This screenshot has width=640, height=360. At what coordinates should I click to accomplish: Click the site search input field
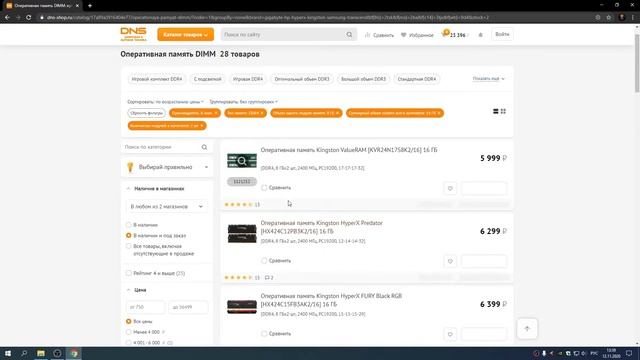click(x=284, y=35)
